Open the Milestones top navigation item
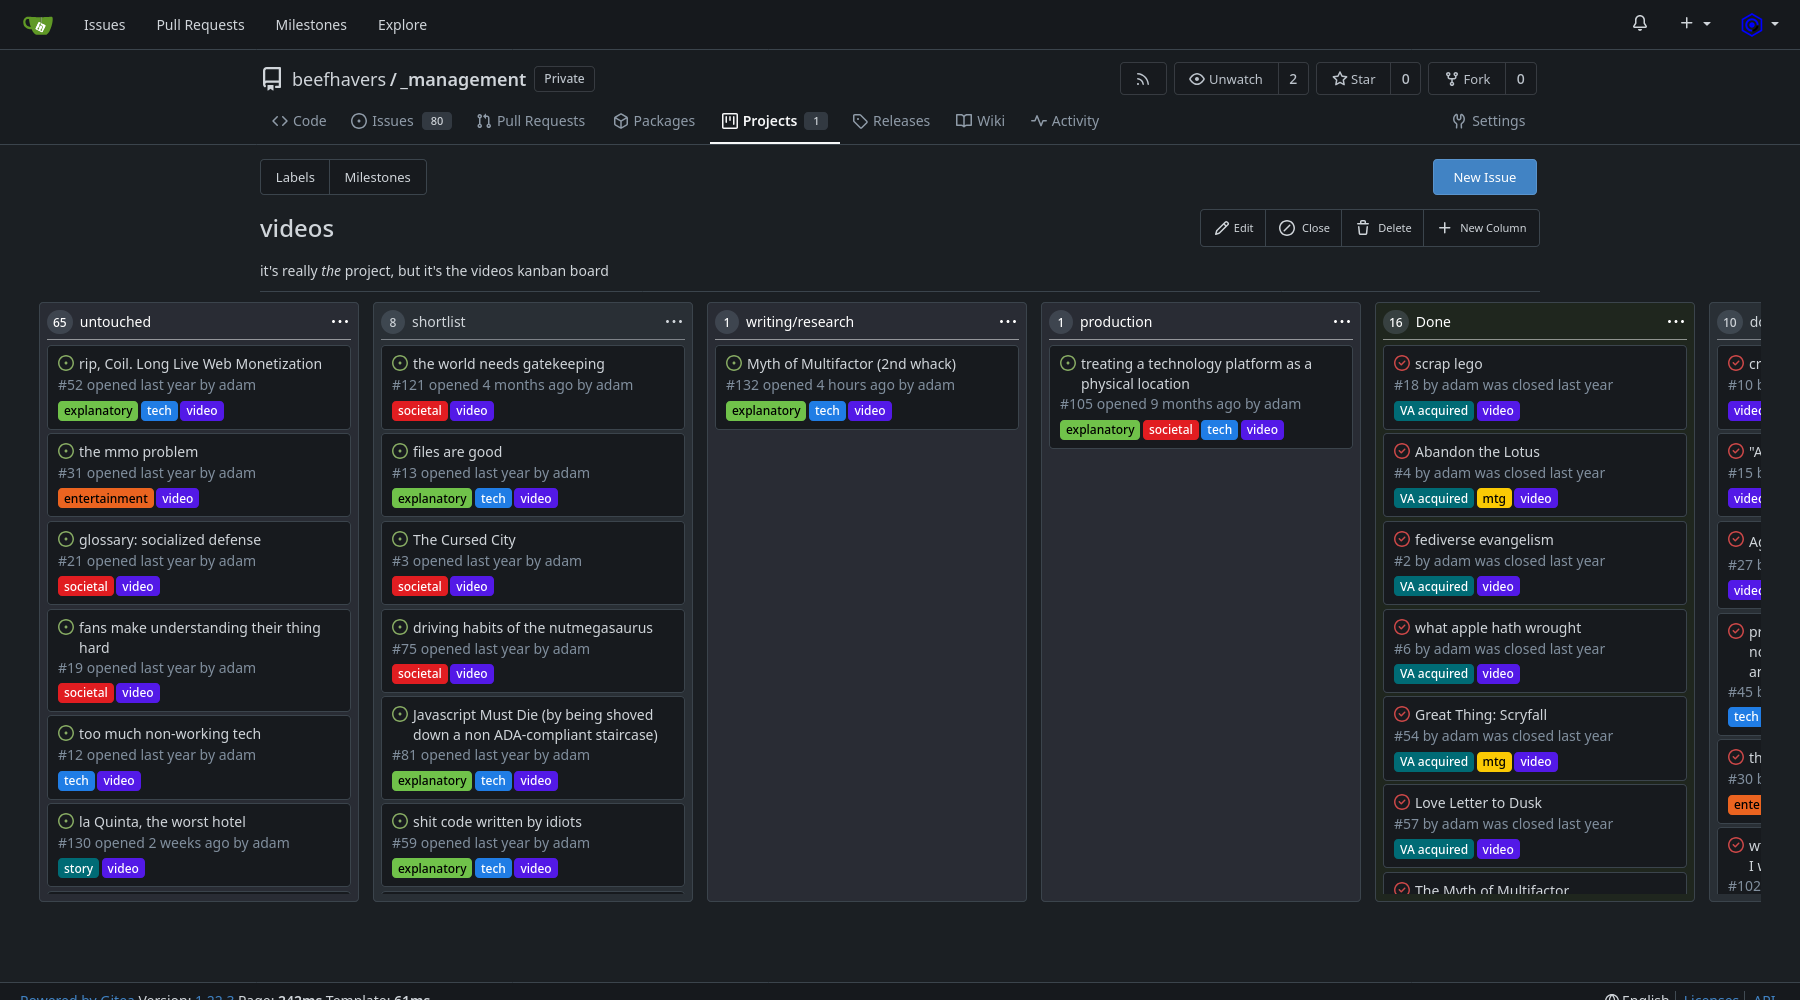Viewport: 1800px width, 1000px height. click(x=311, y=25)
